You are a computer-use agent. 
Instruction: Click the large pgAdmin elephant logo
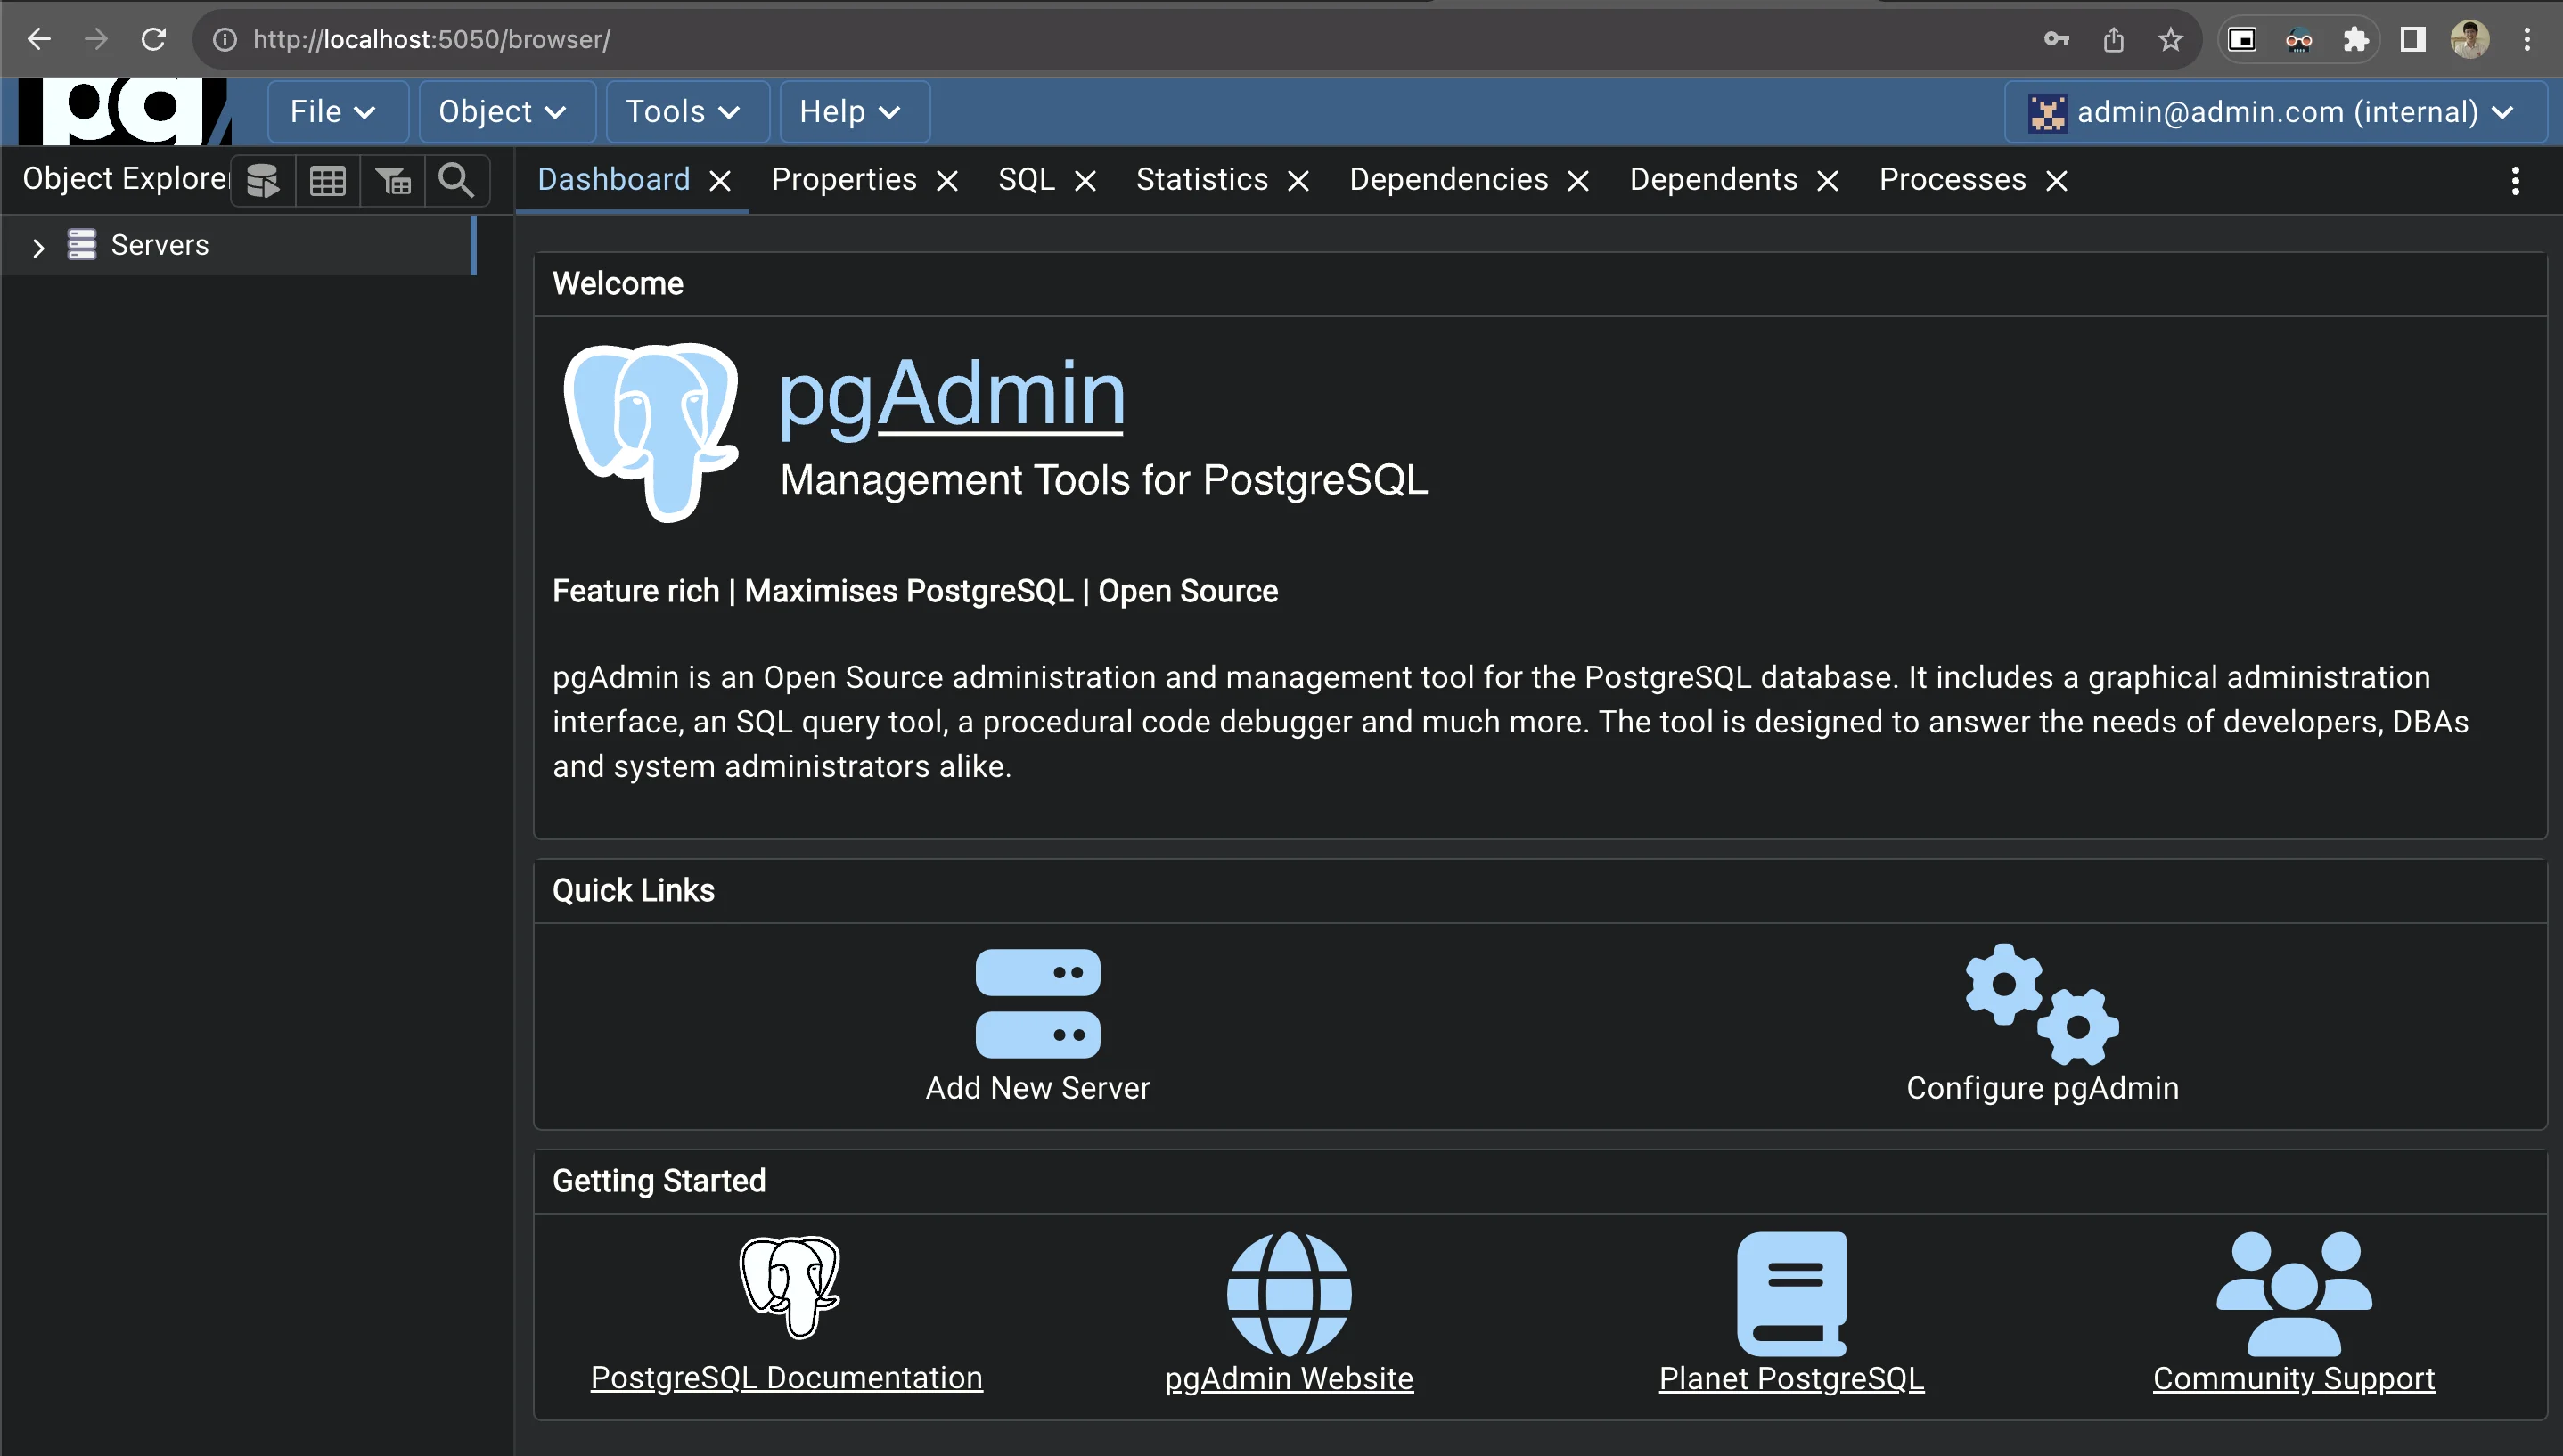click(651, 431)
